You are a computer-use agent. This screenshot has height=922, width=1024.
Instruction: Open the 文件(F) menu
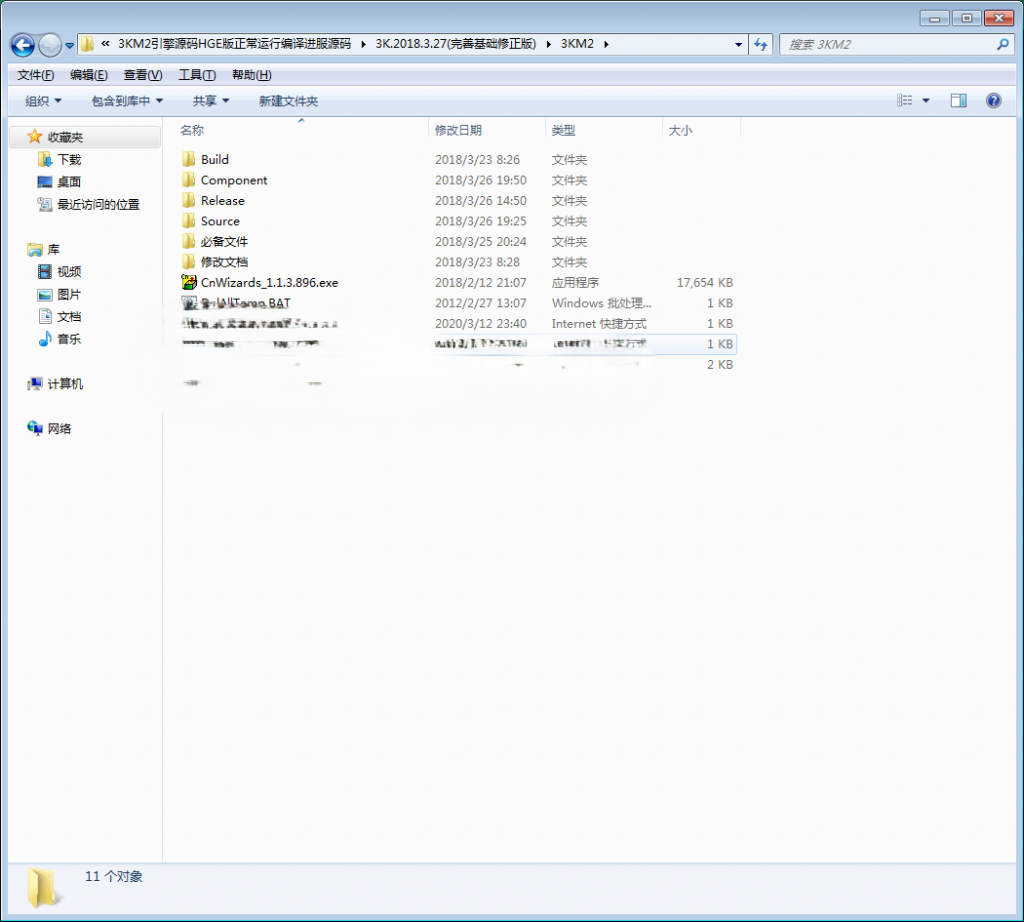[36, 75]
